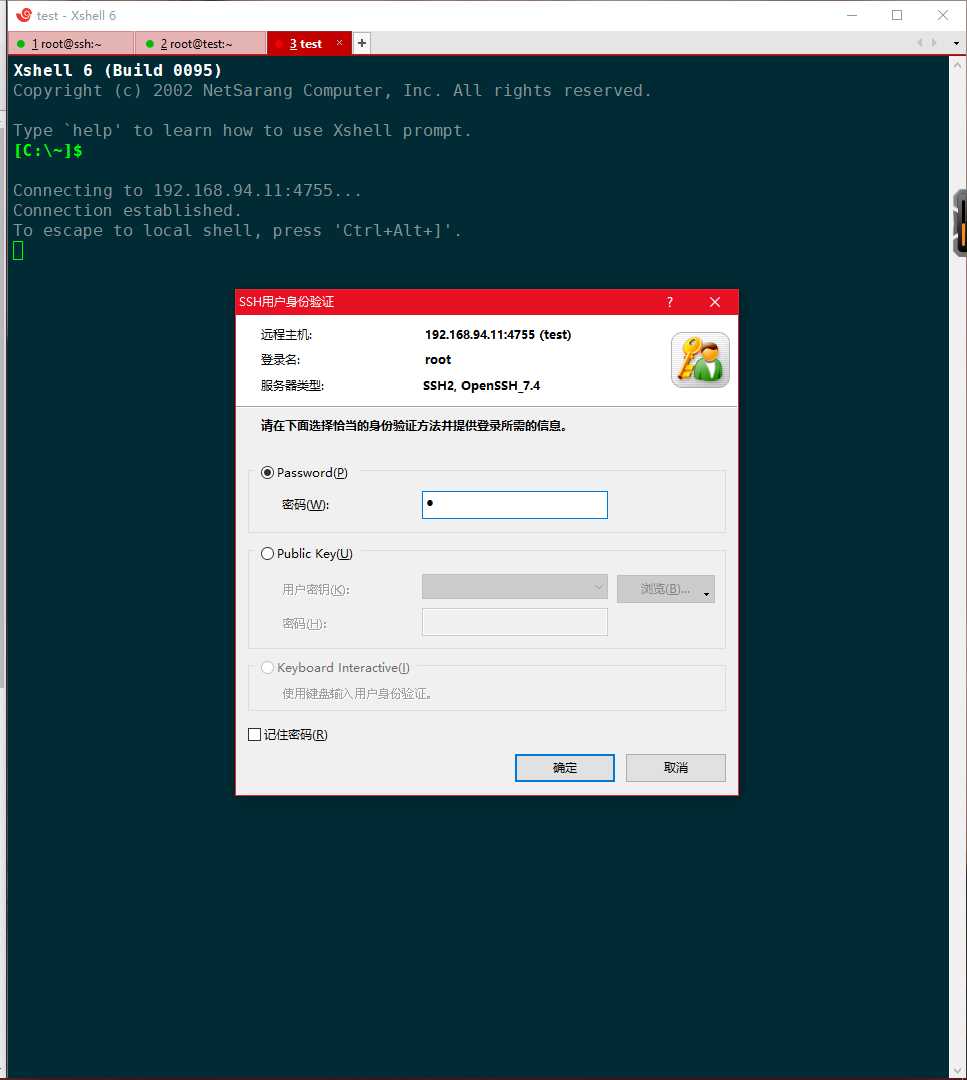Minimize the Xshell window
967x1080 pixels.
click(852, 15)
